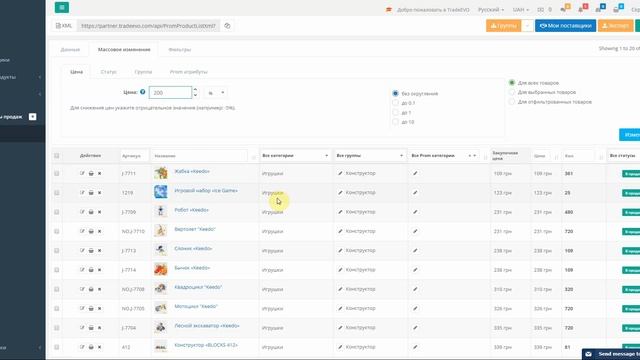Tick the select-all checkbox in table header

coord(57,156)
